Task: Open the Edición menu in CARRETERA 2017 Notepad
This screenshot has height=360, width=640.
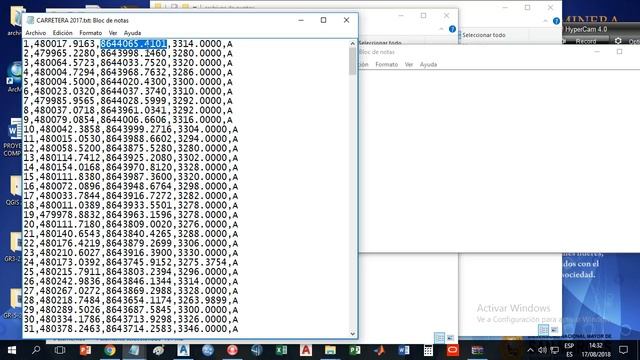Action: point(62,33)
